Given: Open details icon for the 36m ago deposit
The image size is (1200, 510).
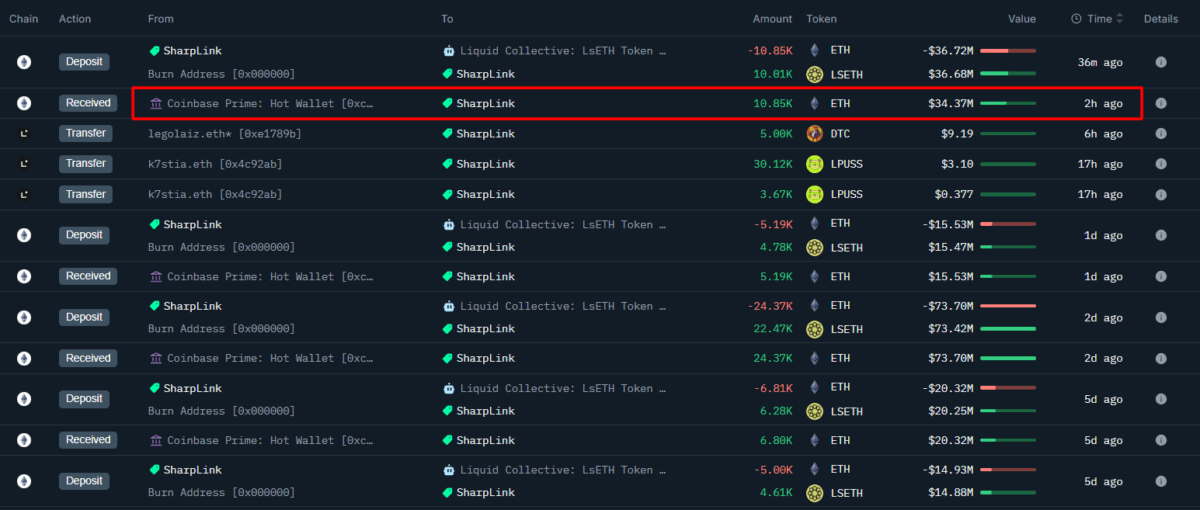Looking at the screenshot, I should [x=1161, y=62].
